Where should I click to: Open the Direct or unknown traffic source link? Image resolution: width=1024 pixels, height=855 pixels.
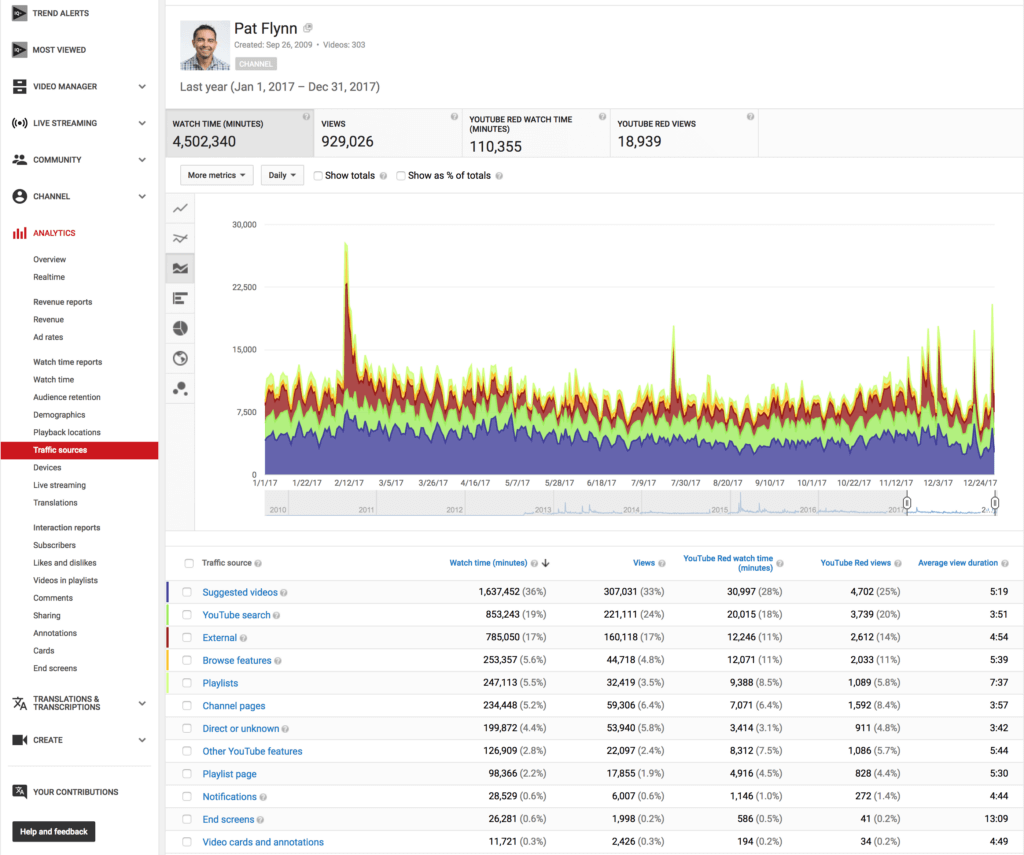click(240, 728)
